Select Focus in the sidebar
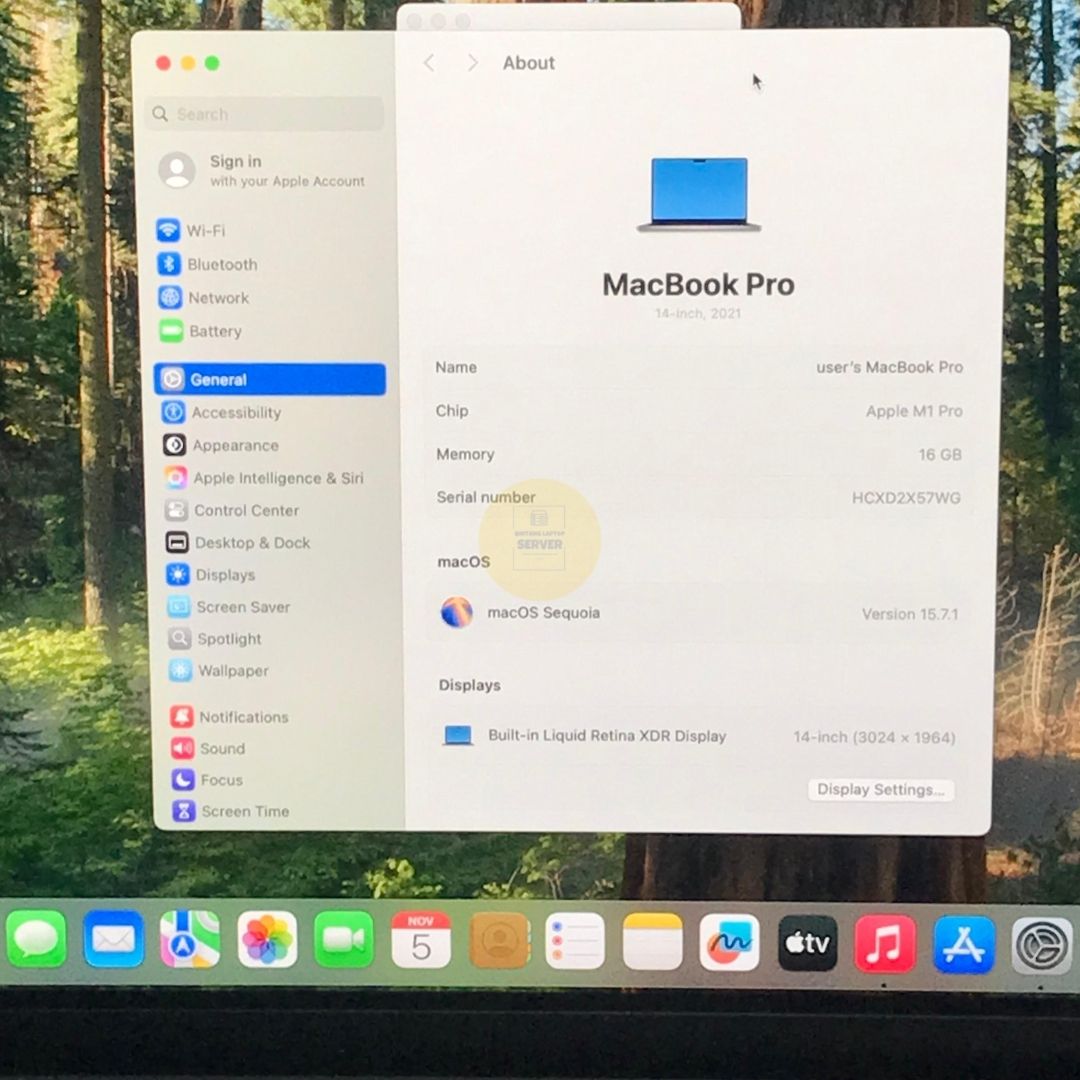Screen dimensions: 1080x1080 [221, 780]
